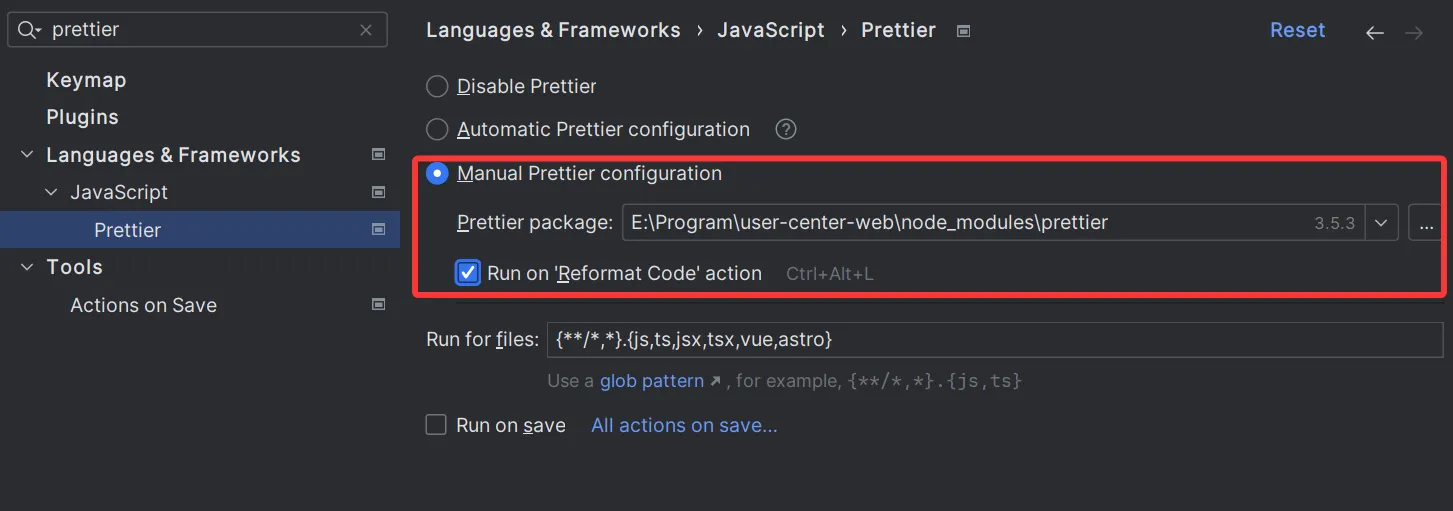Click the back arrow in settings header
1453x511 pixels.
pos(1375,32)
